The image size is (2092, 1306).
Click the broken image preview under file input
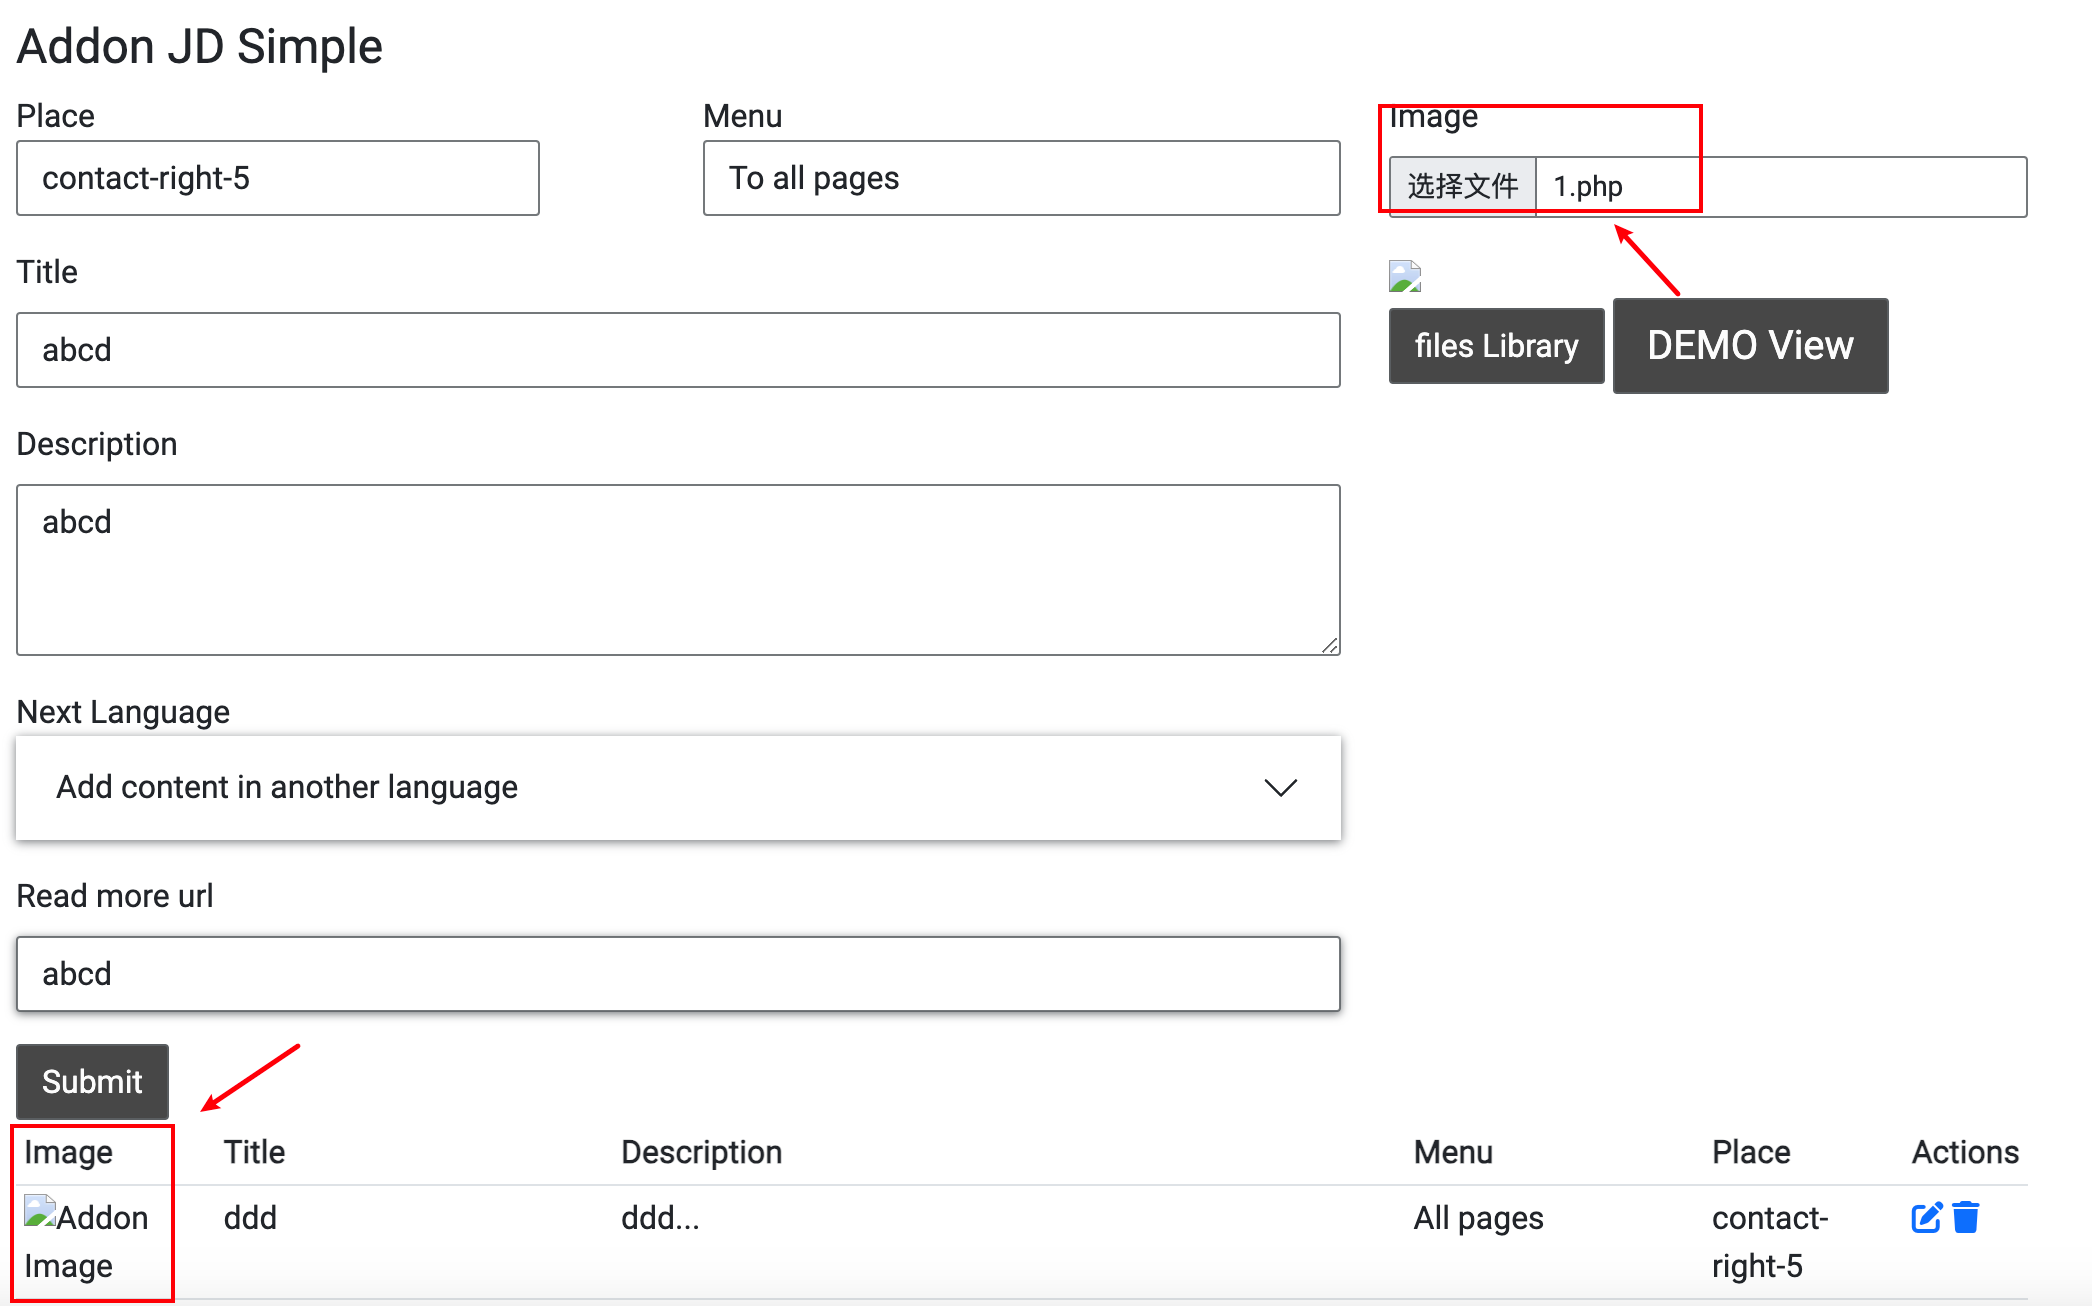click(1405, 276)
